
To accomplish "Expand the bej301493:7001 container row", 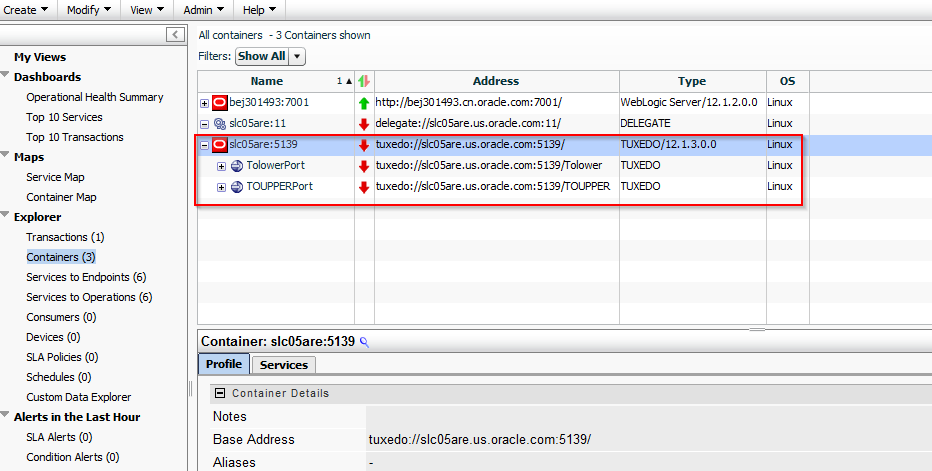I will (204, 103).
